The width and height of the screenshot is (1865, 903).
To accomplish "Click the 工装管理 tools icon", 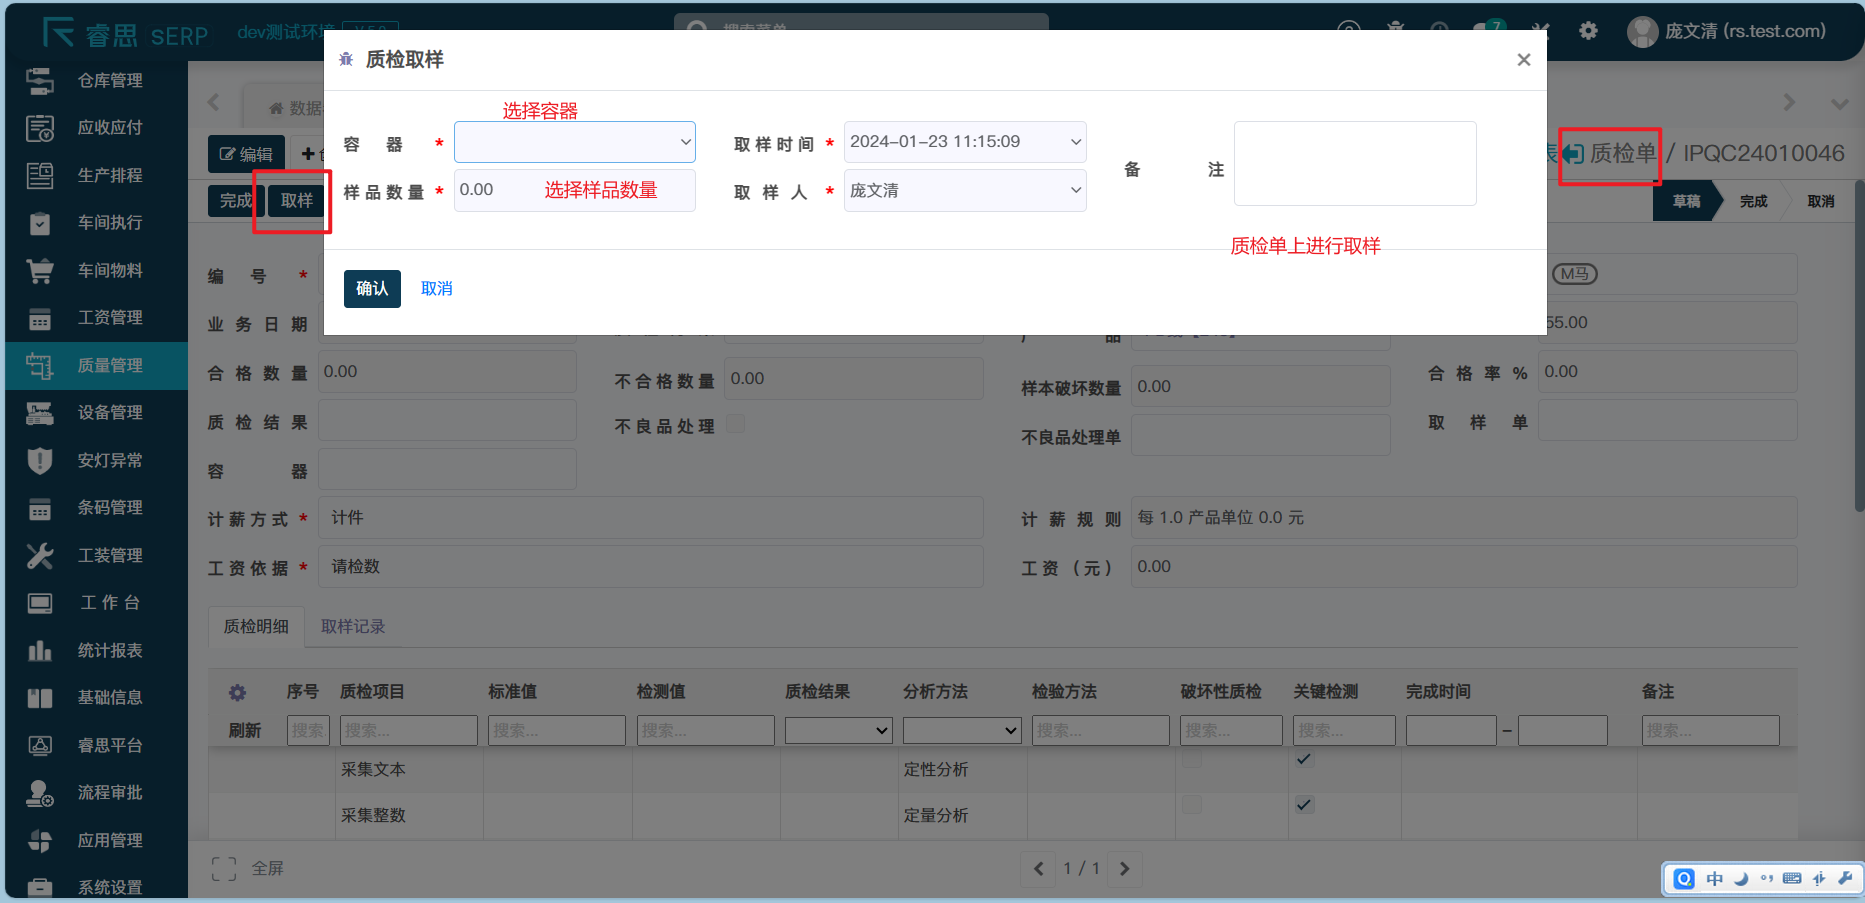I will click(40, 556).
